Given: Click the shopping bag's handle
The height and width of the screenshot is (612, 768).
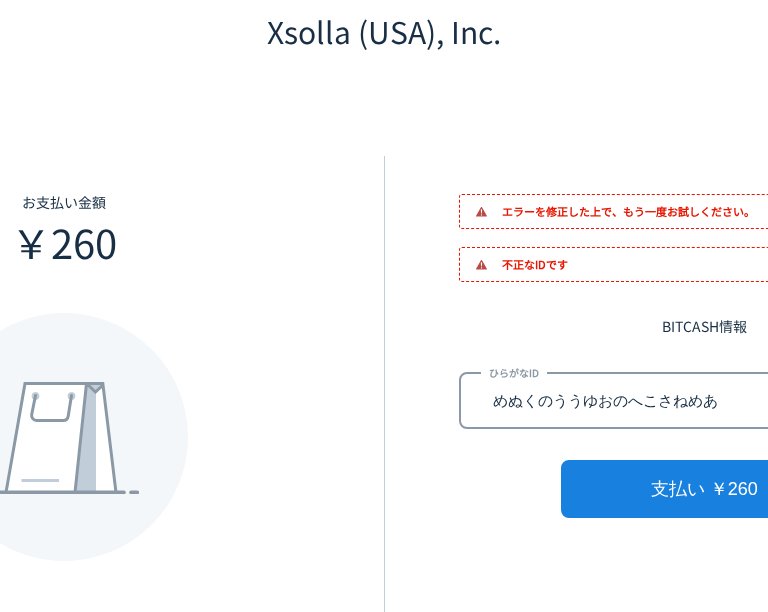Looking at the screenshot, I should 52,408.
